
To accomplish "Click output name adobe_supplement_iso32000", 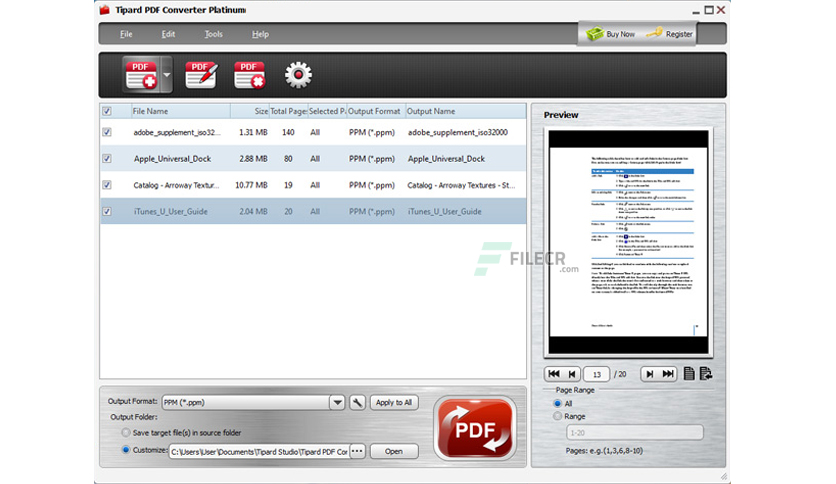I will [457, 132].
